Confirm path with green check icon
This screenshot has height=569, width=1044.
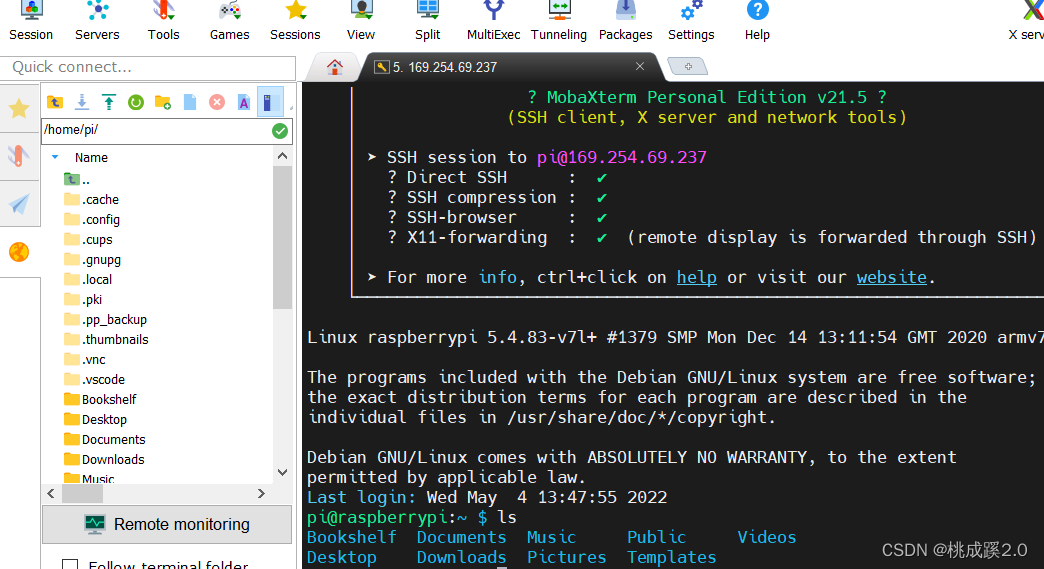280,131
